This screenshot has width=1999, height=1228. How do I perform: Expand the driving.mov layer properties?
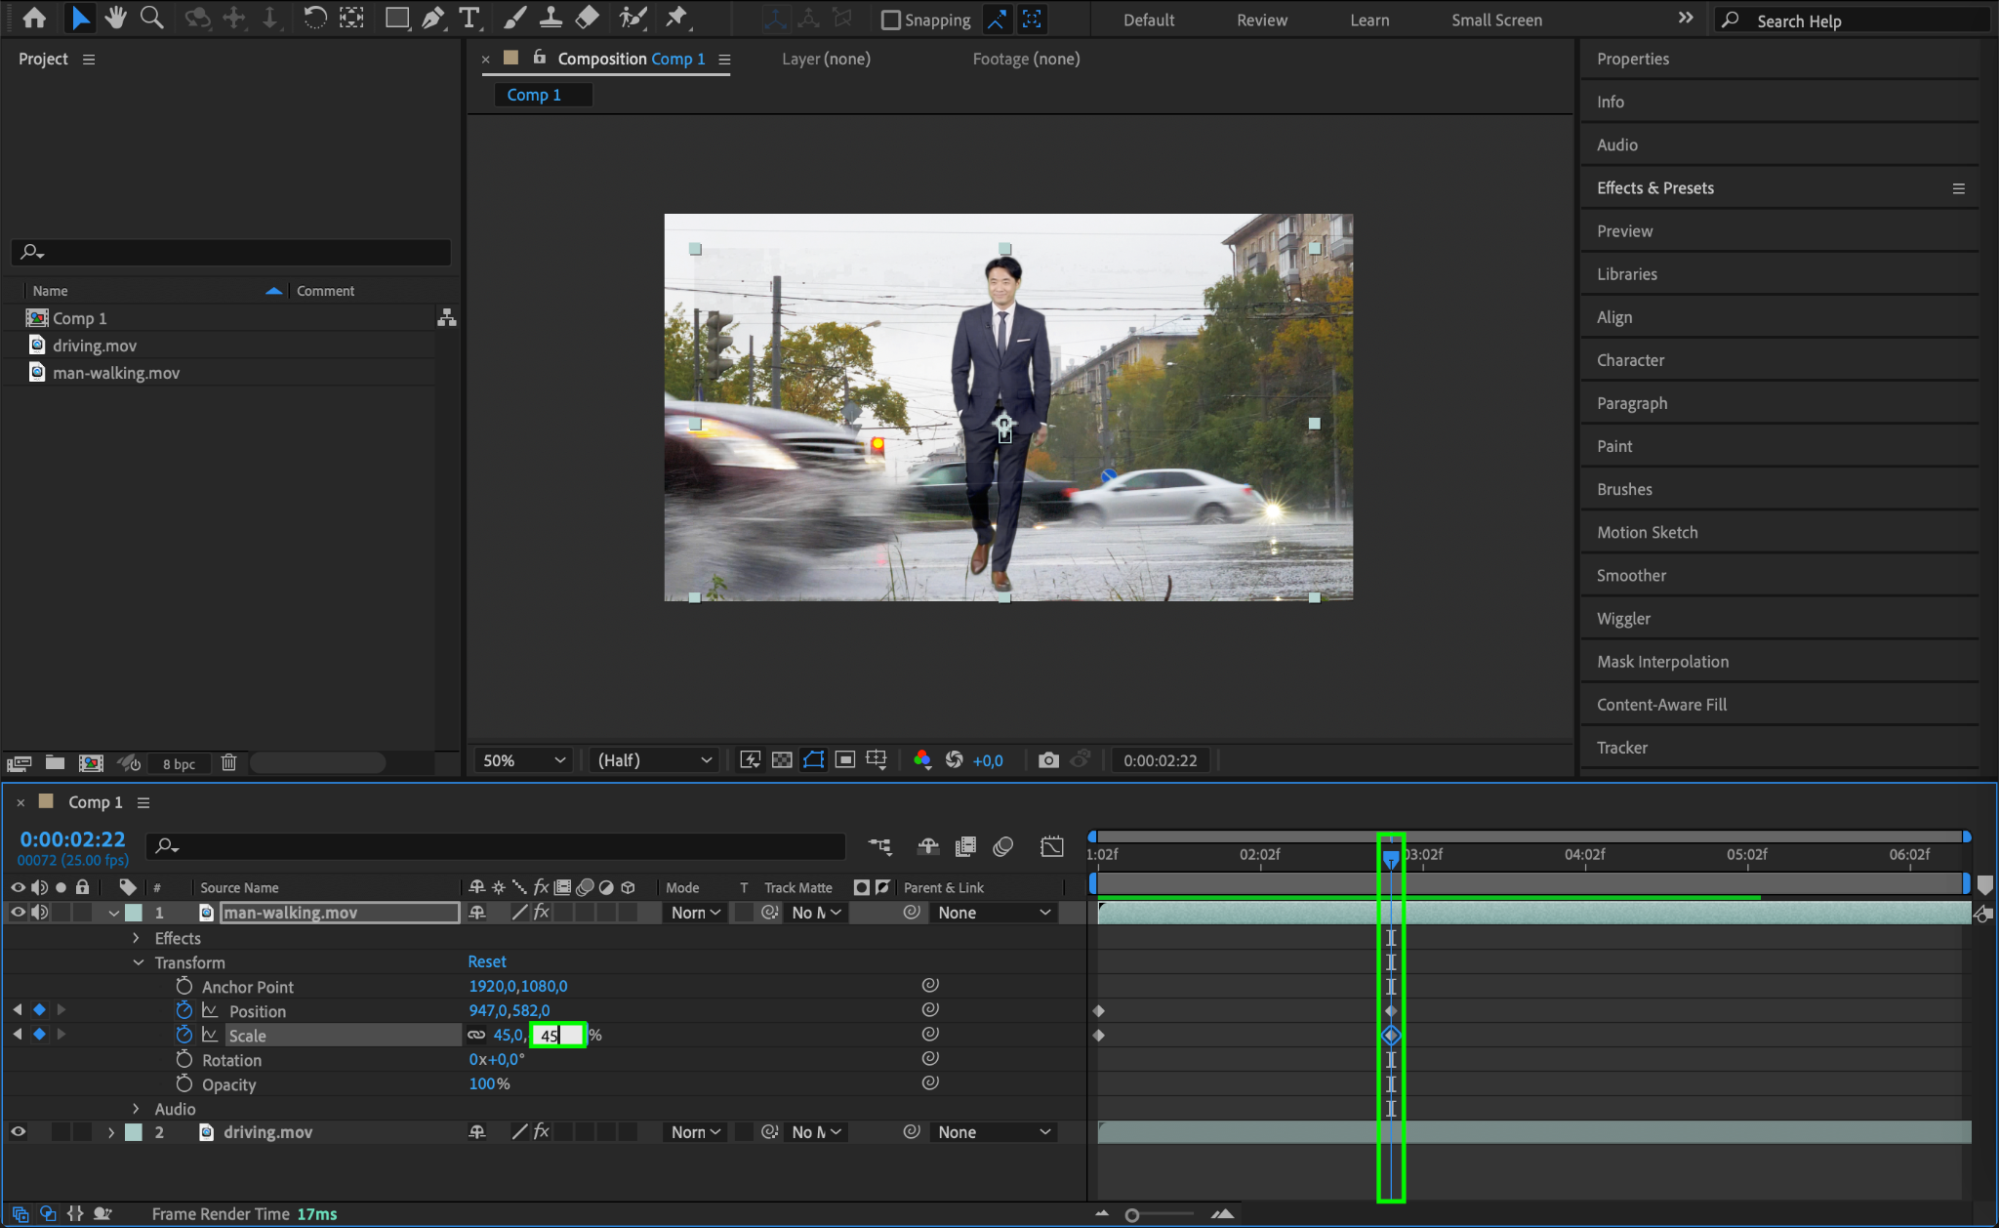pos(111,1132)
